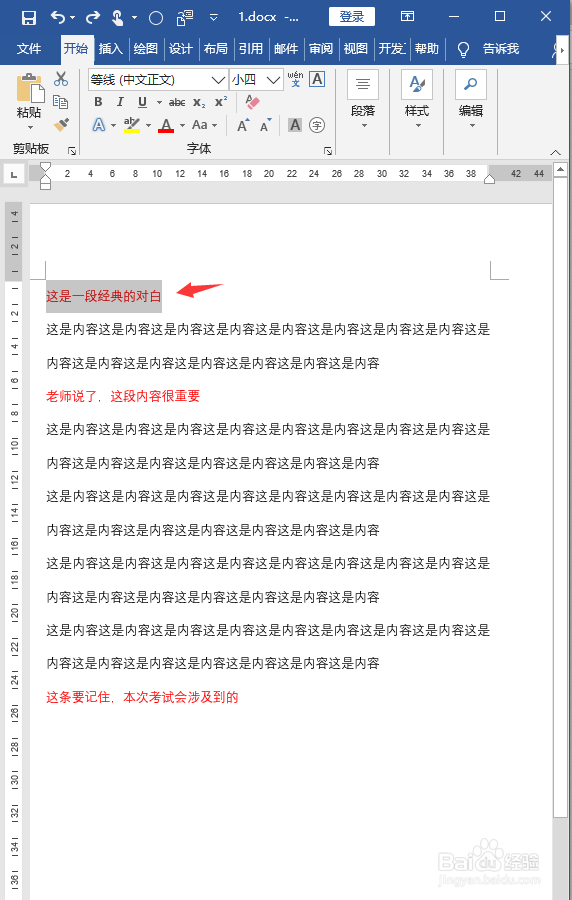The height and width of the screenshot is (900, 572).
Task: Switch to the 邮件 tab
Action: click(286, 49)
